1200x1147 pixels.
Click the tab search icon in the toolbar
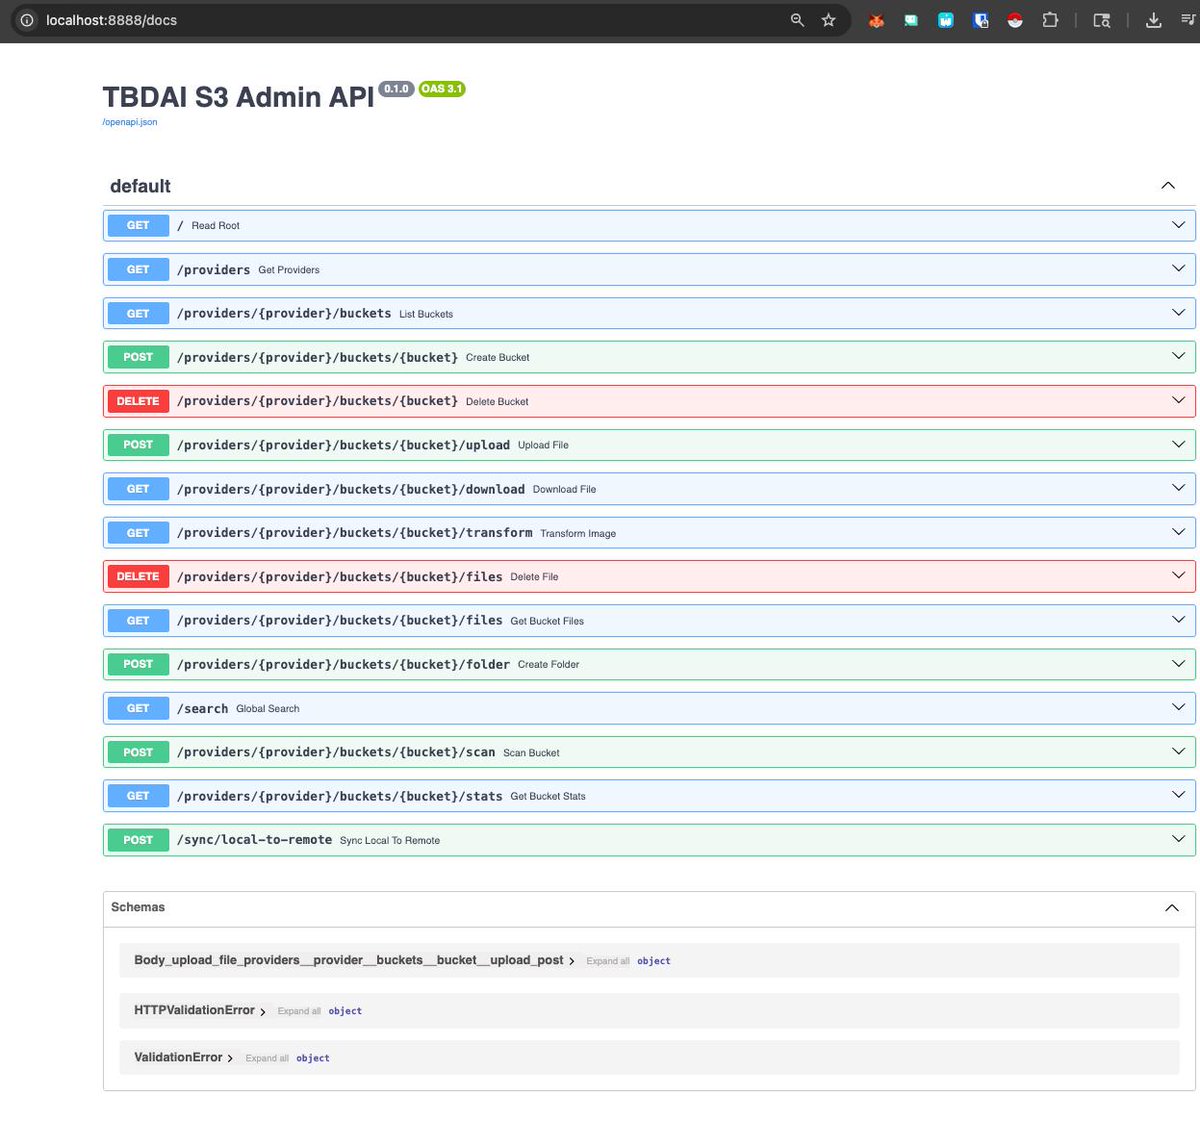click(1102, 20)
